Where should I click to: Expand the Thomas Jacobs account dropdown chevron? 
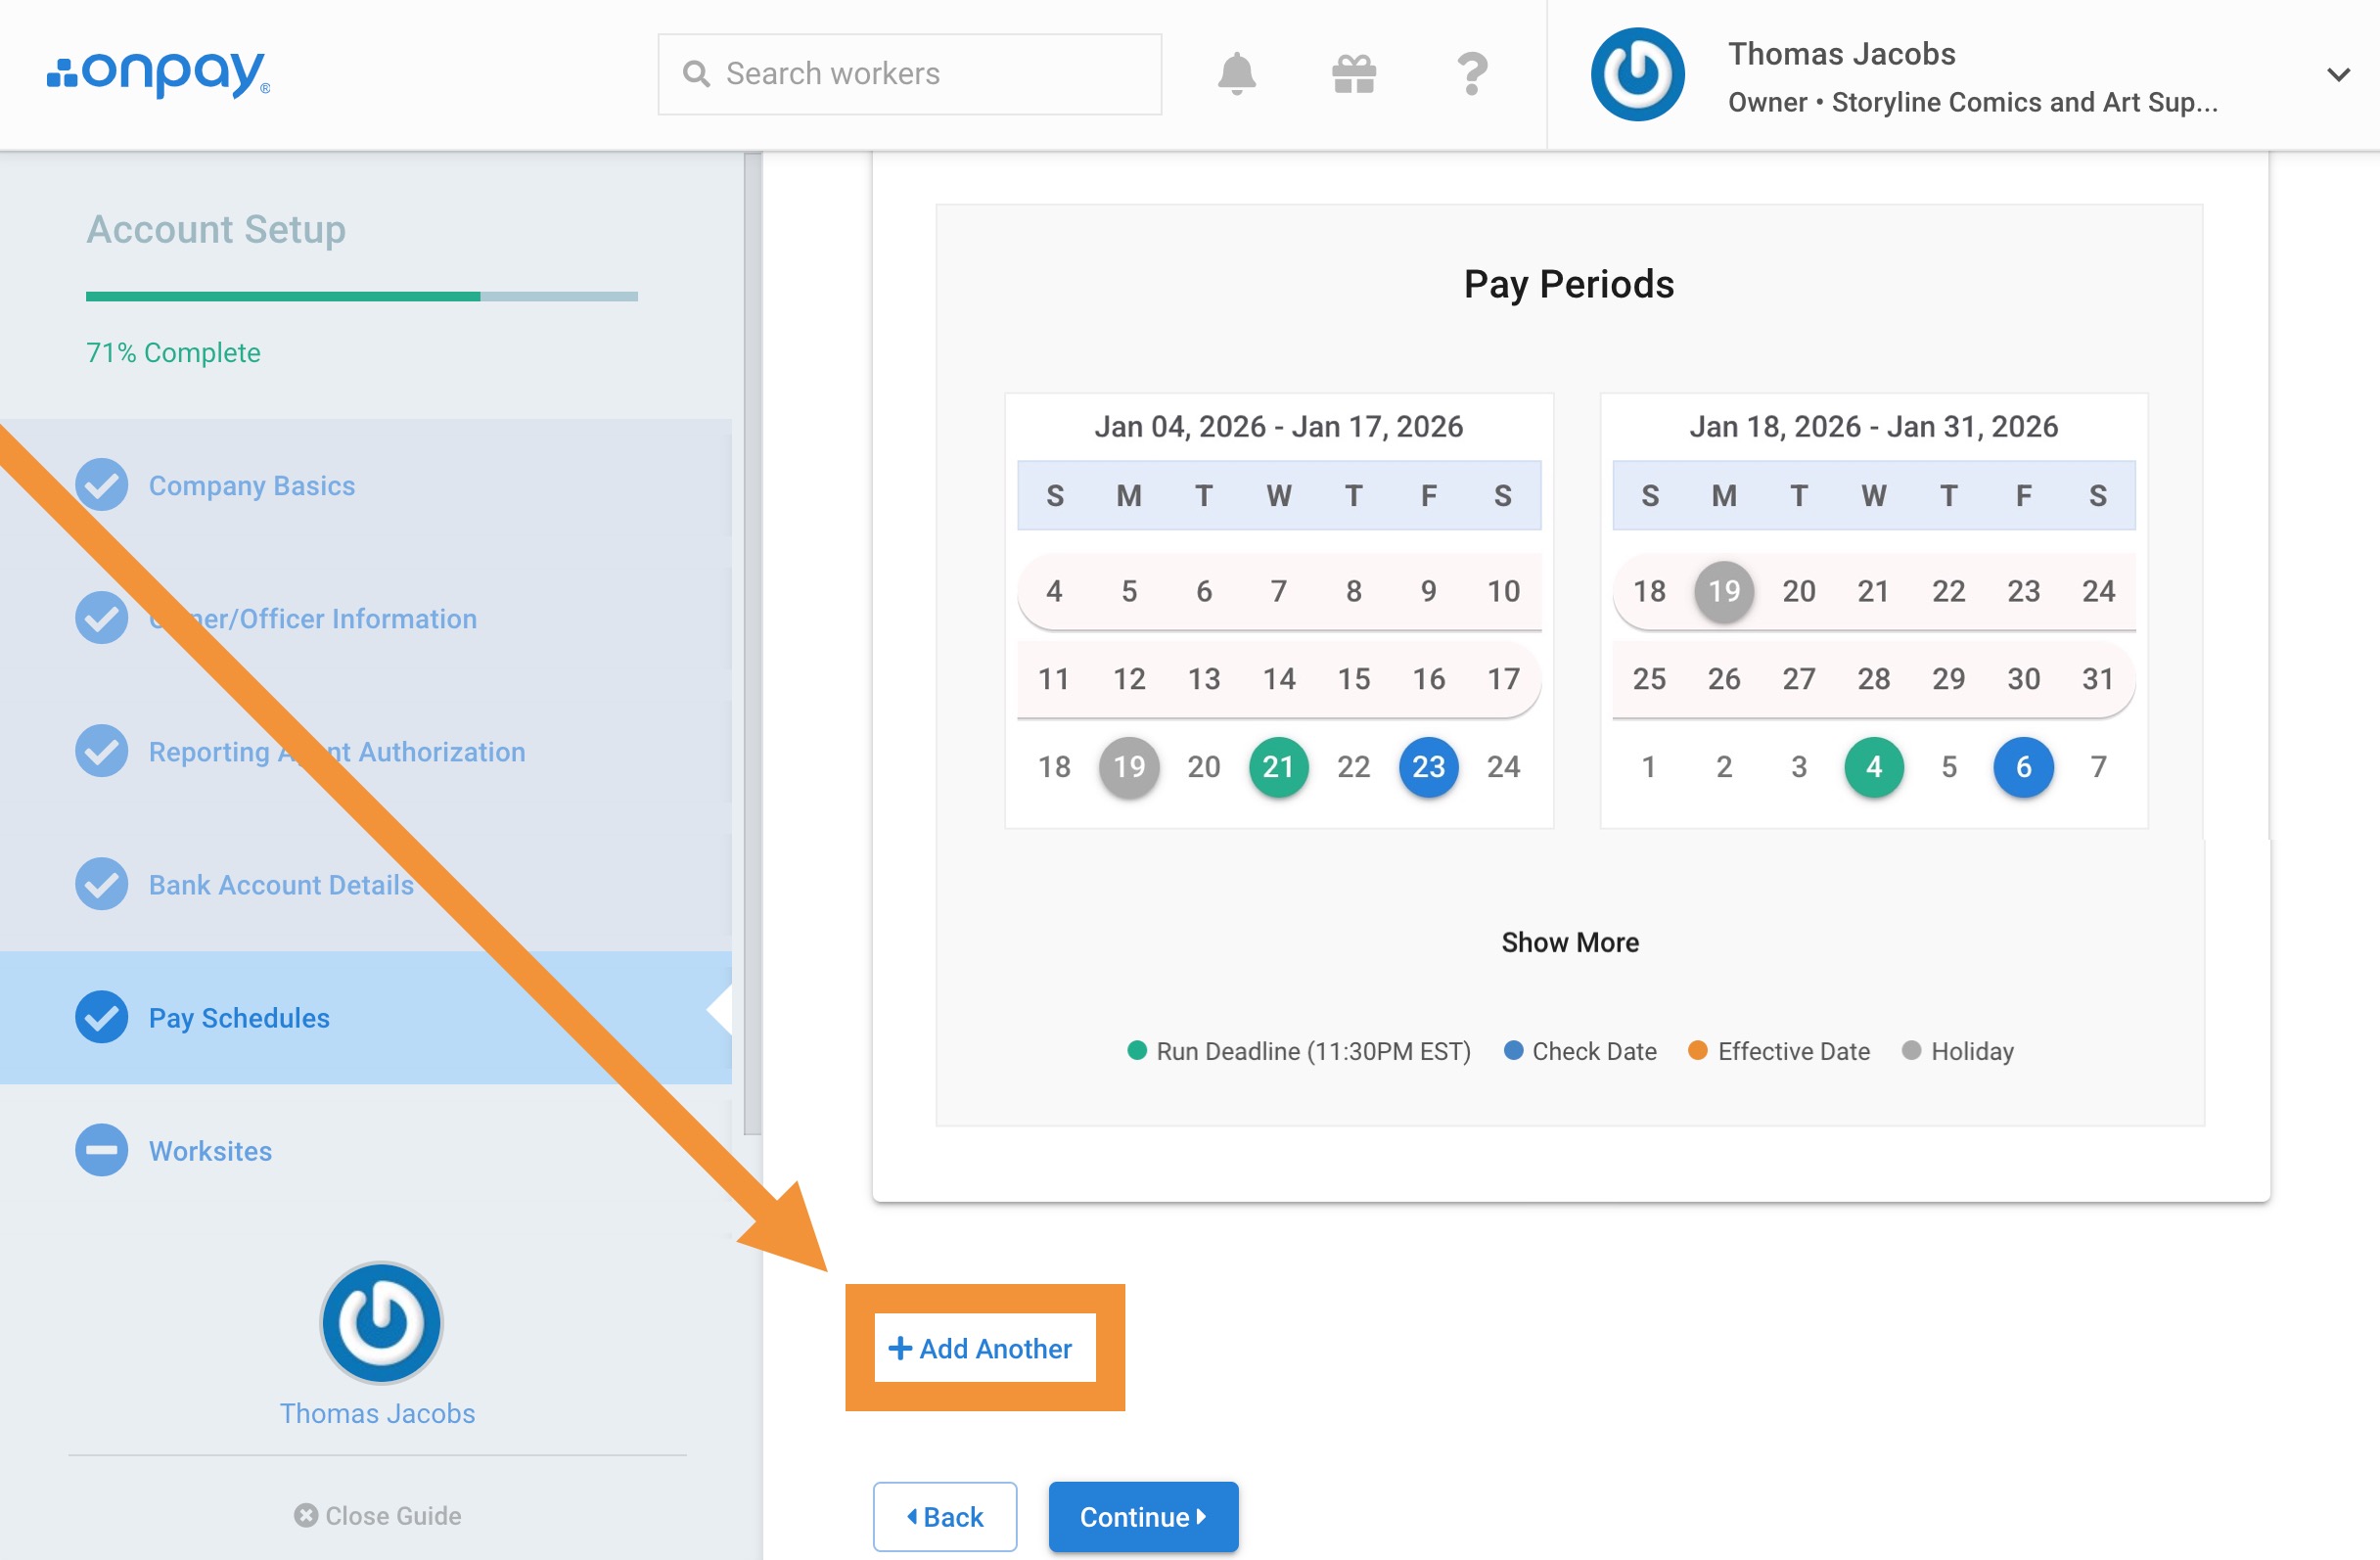pos(2337,75)
